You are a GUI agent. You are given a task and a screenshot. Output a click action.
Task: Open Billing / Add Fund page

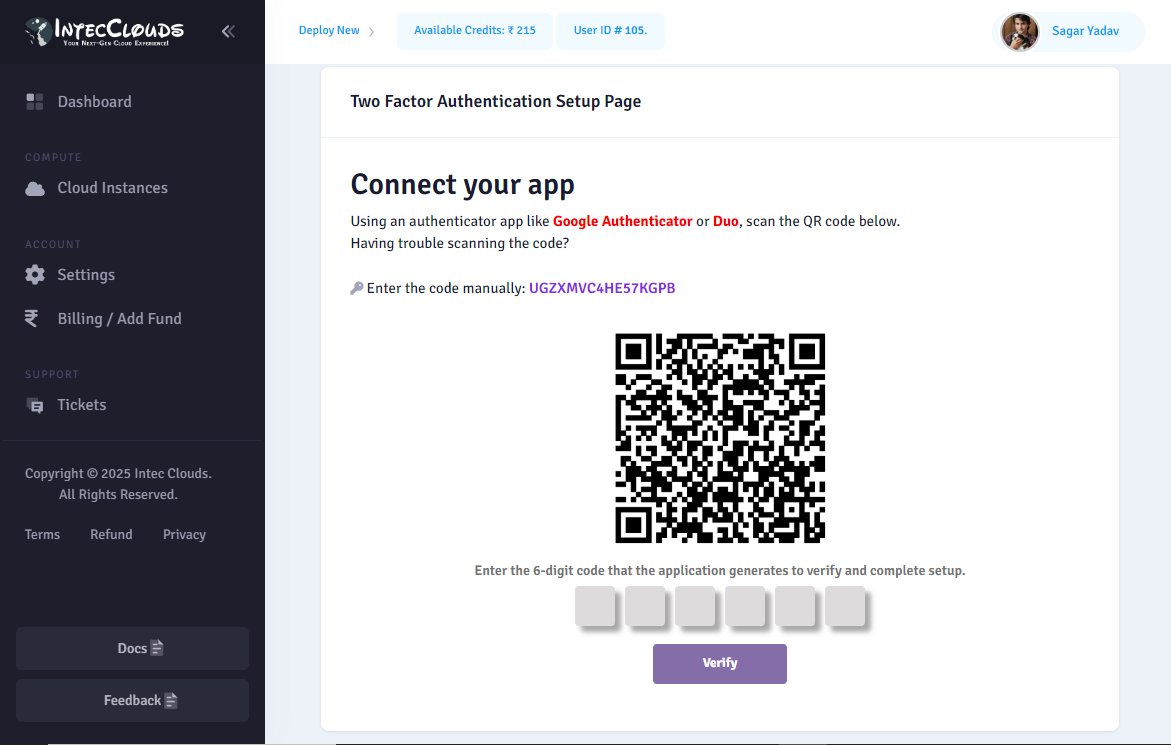[119, 319]
